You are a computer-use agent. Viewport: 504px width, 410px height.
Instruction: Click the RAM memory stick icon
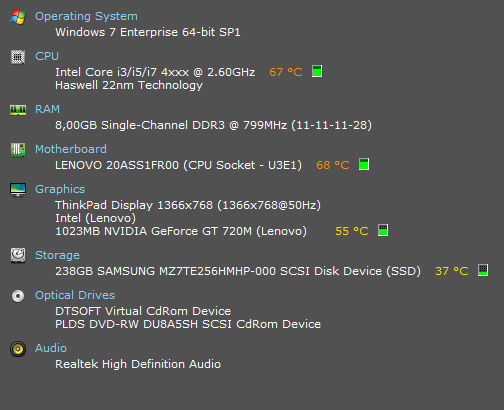18,110
